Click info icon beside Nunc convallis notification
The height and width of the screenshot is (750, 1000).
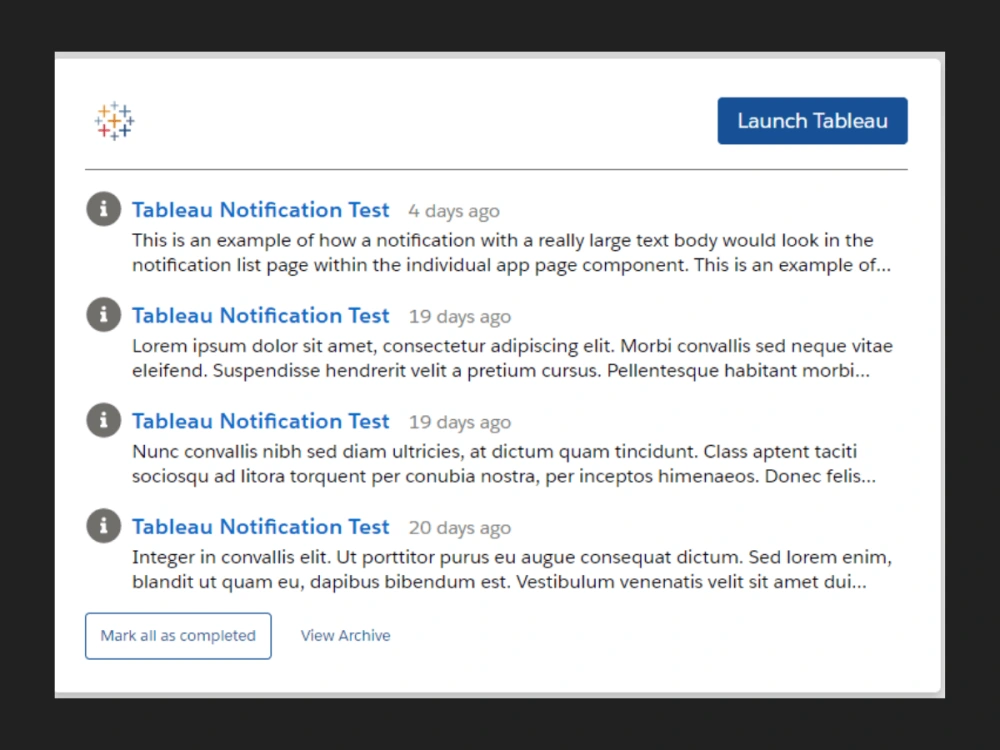pyautogui.click(x=103, y=420)
